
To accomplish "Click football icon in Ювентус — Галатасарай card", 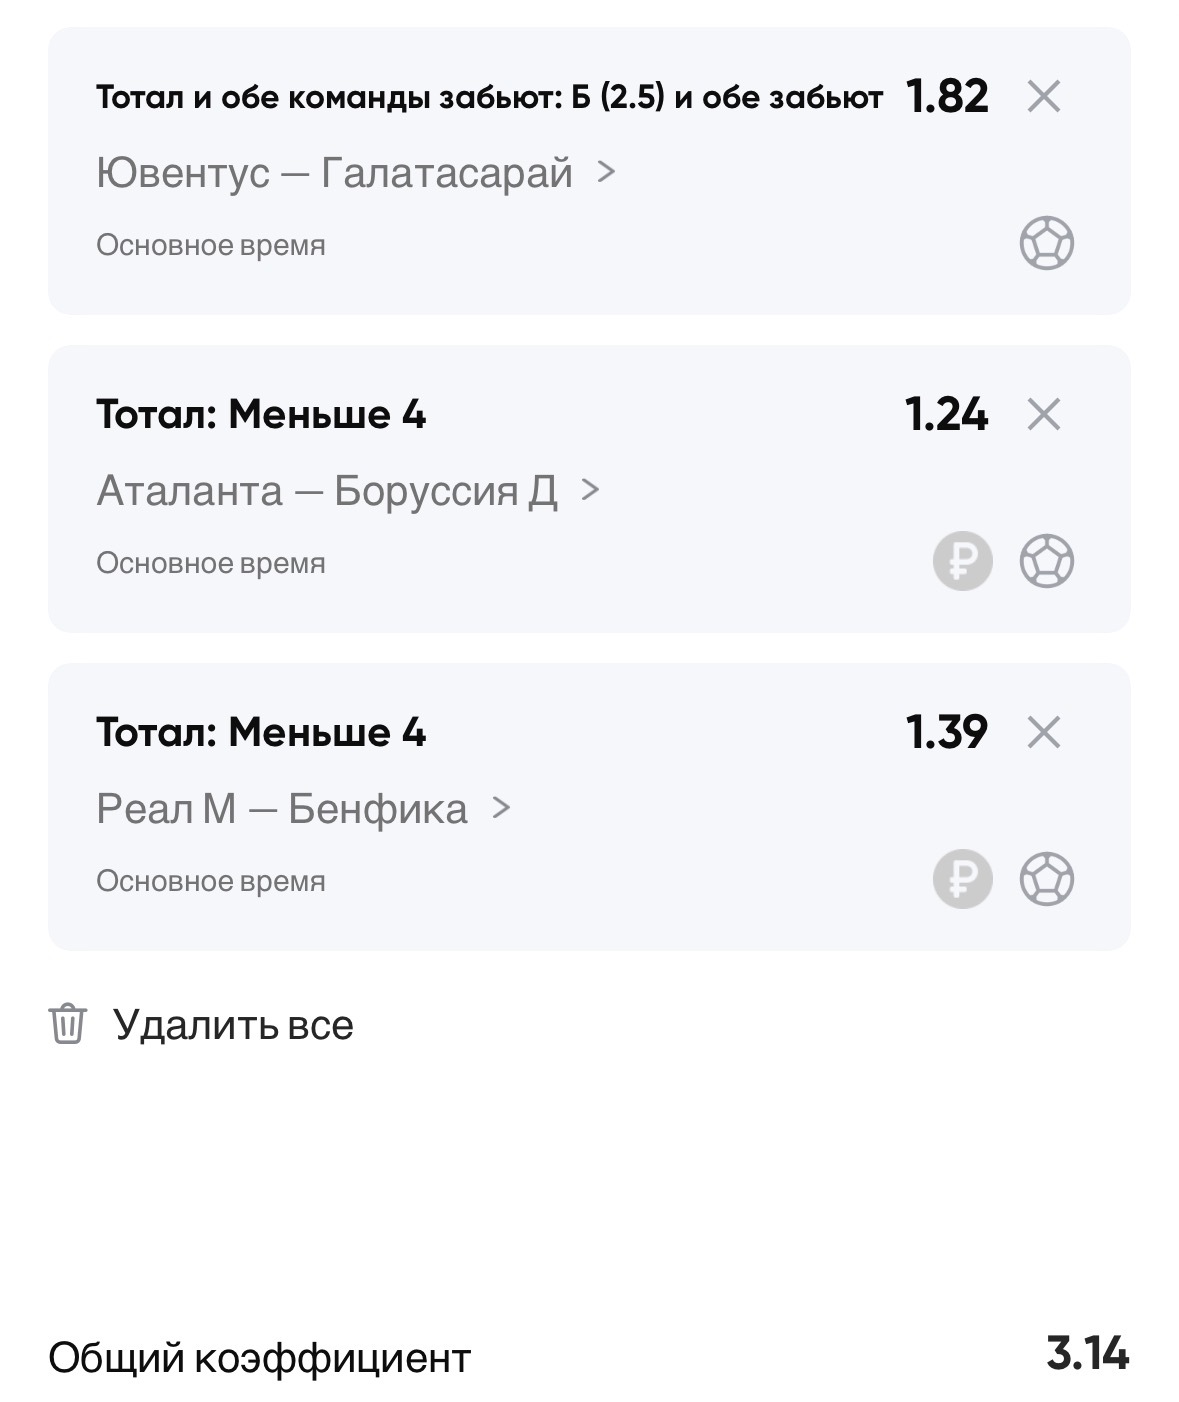I will 1046,244.
